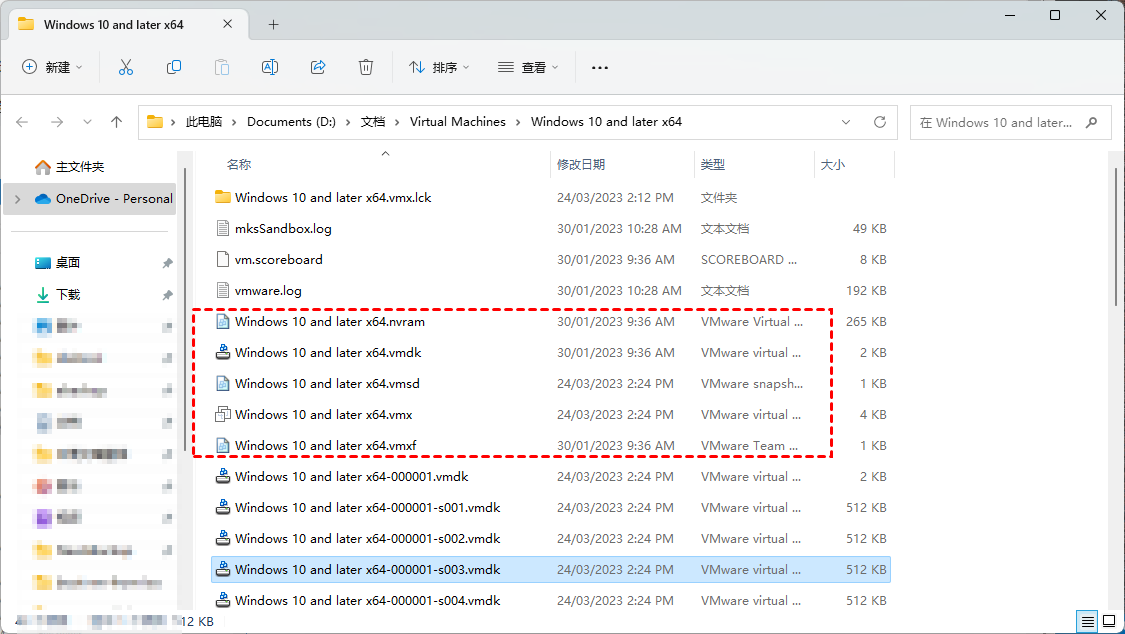1125x634 pixels.
Task: Click the x64.vmx file icon
Action: click(223, 414)
